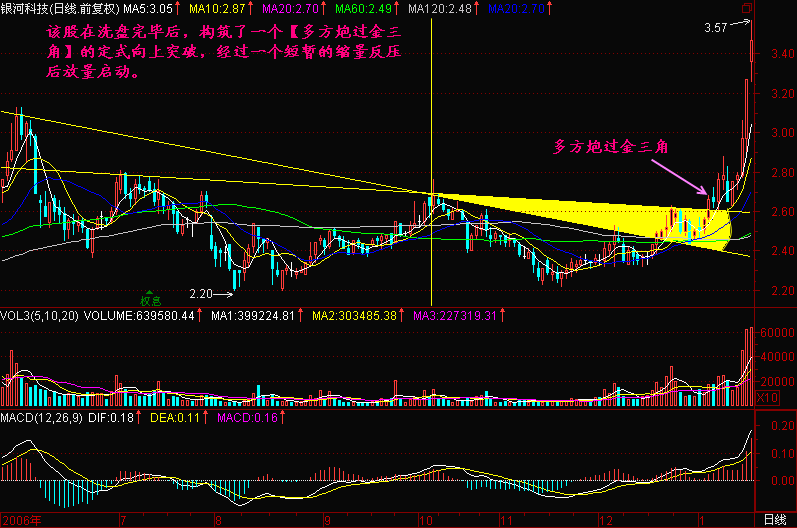Select the 多方炮过金三角 annotation text
This screenshot has width=797, height=528.
611,147
